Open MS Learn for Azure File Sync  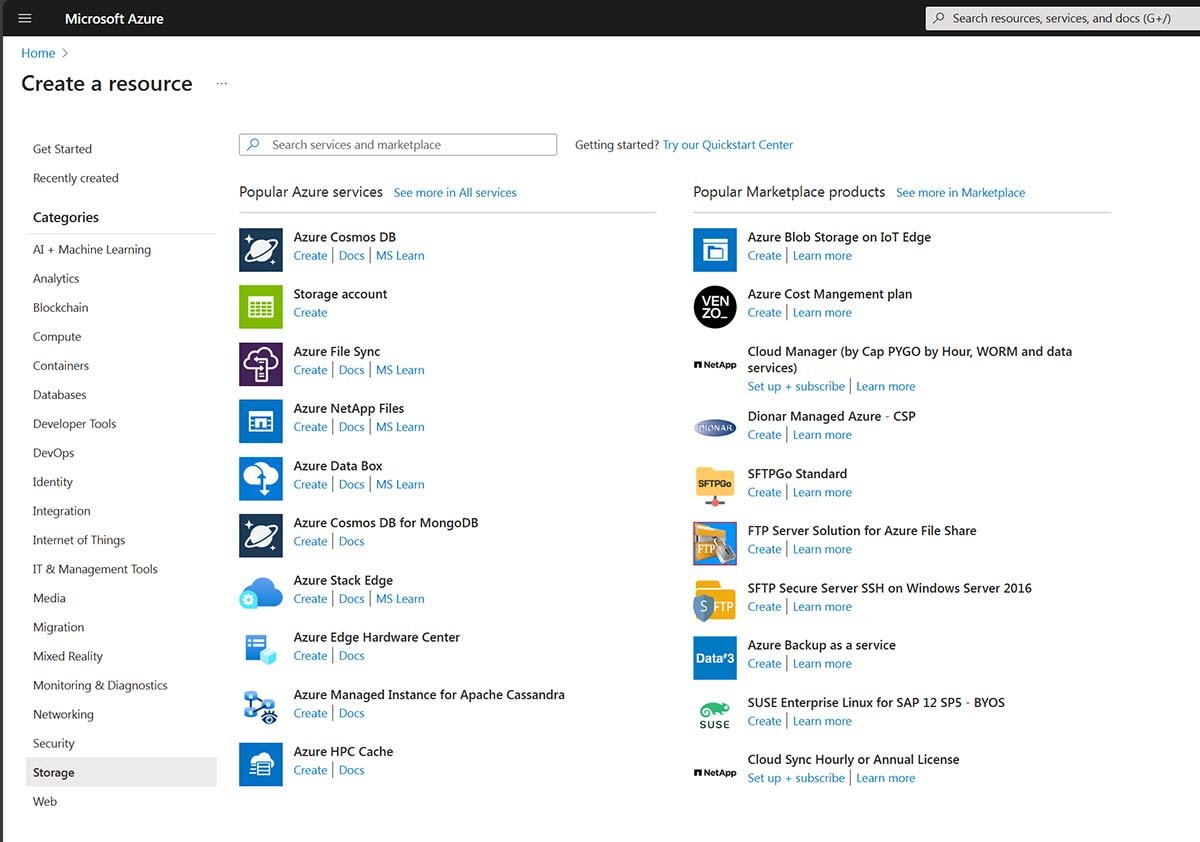point(400,369)
